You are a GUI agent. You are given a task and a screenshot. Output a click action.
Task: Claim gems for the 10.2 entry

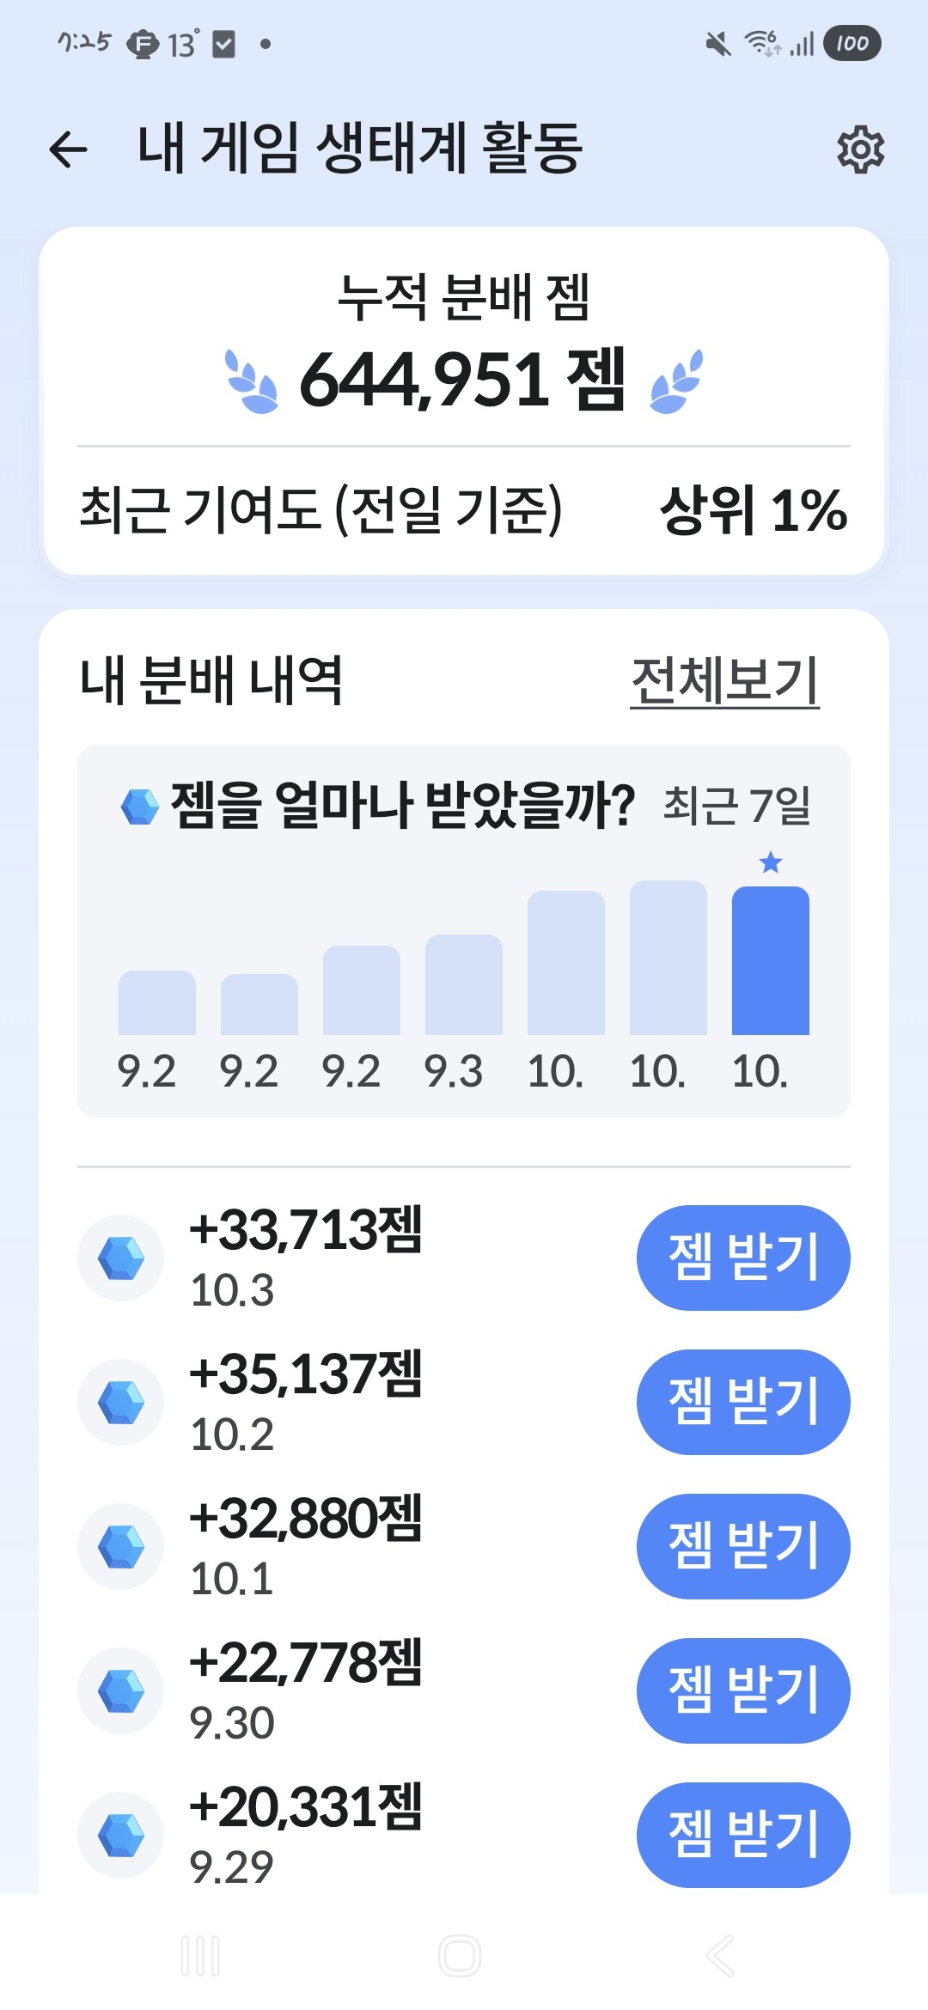coord(743,1402)
